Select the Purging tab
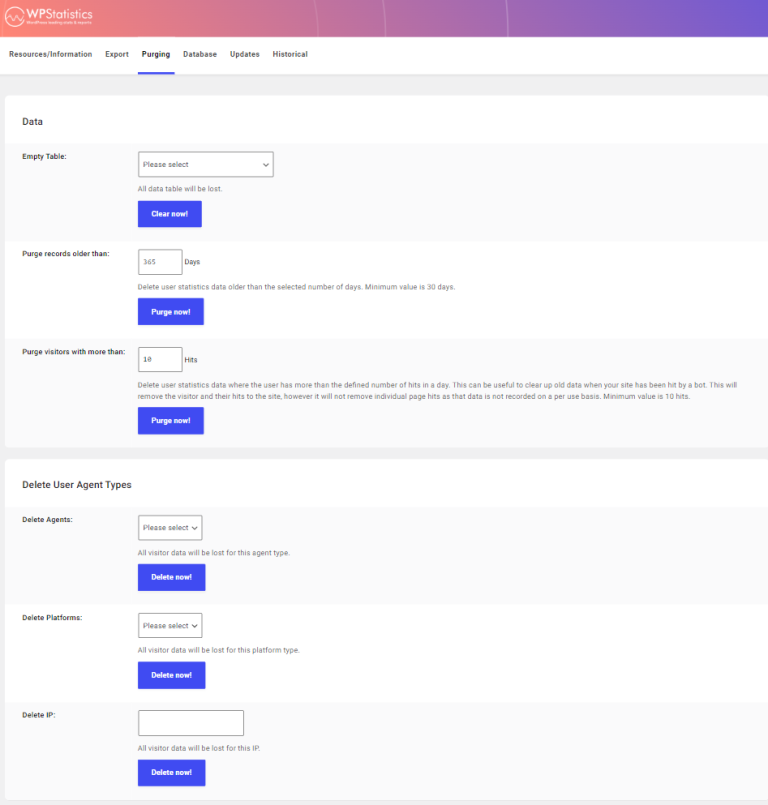 pyautogui.click(x=156, y=54)
